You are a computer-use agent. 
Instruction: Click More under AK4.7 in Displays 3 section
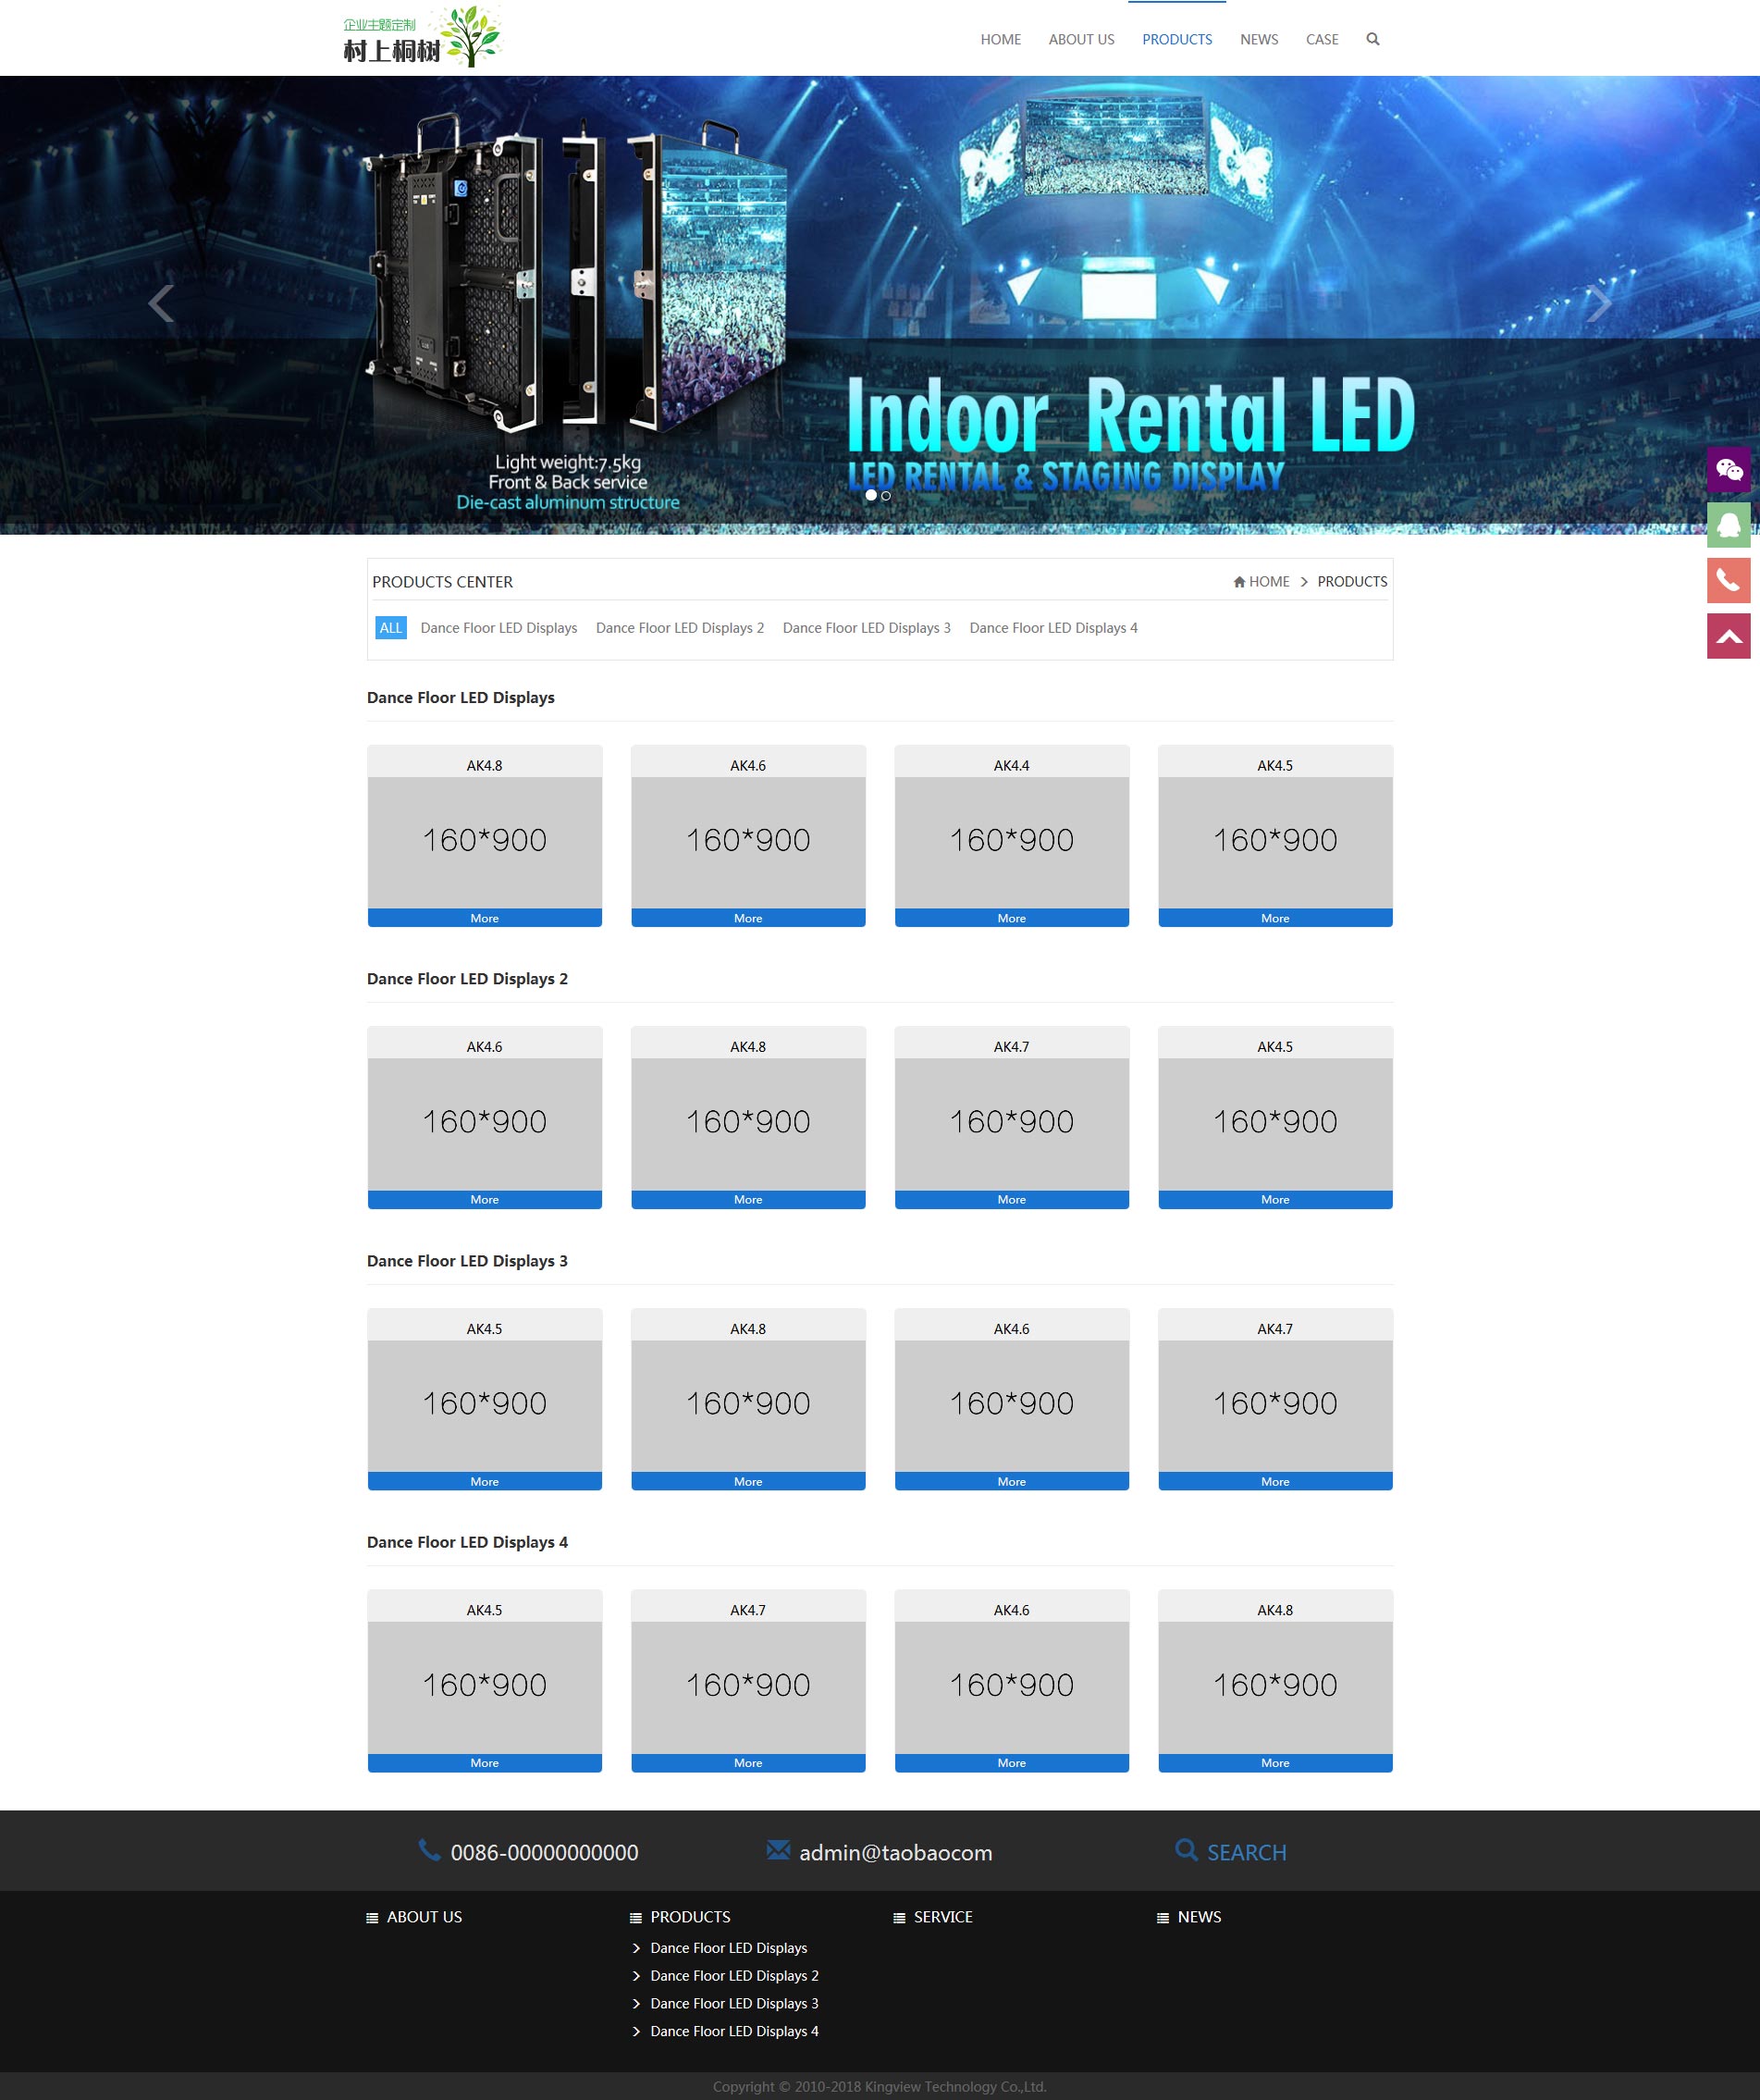pyautogui.click(x=1275, y=1482)
